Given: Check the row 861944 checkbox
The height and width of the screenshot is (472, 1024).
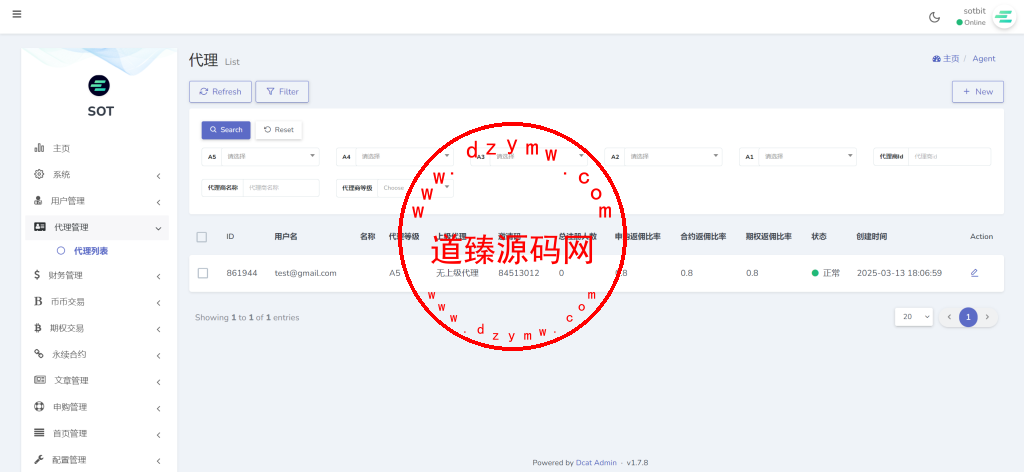Looking at the screenshot, I should 202,273.
